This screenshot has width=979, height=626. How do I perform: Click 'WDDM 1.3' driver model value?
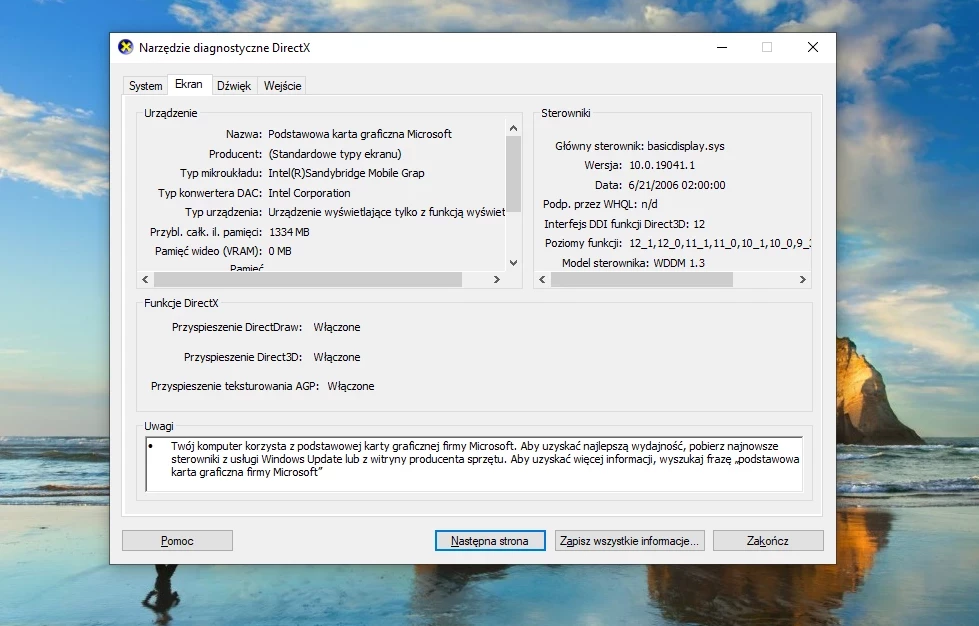(x=679, y=263)
